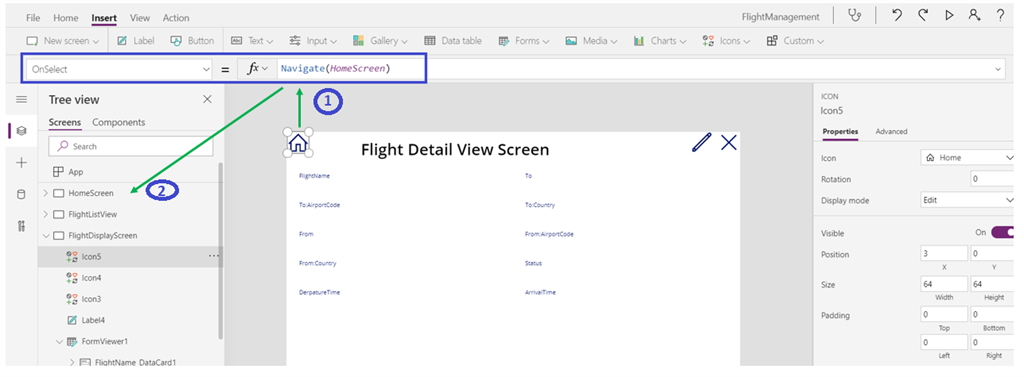
Task: Expand FlightListView in tree view
Action: (45, 214)
